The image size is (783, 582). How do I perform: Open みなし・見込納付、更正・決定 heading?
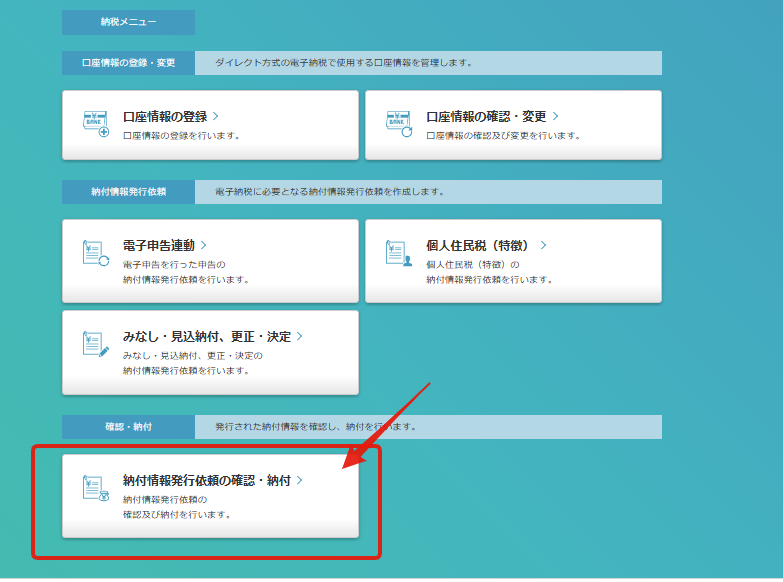(207, 336)
